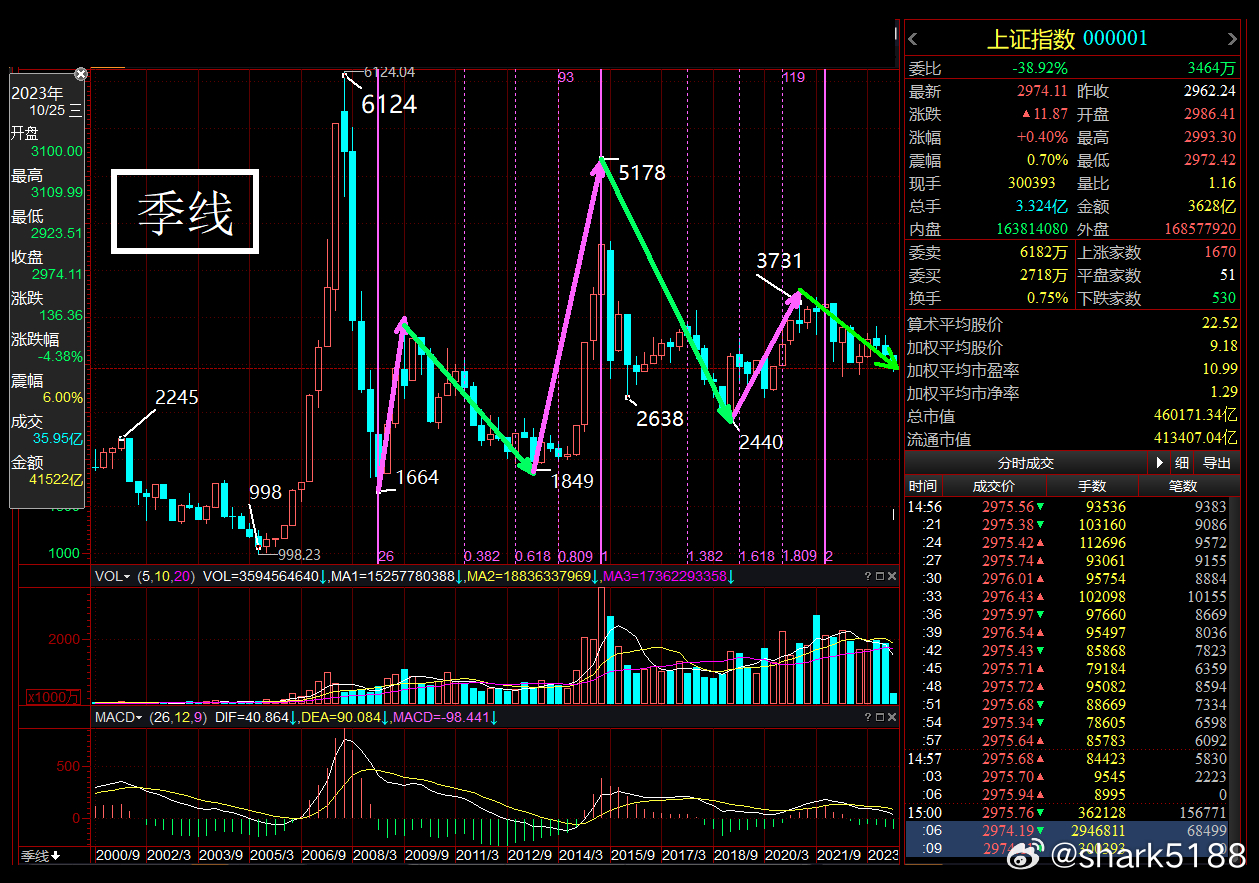The height and width of the screenshot is (883, 1259).
Task: Open help for the MACD indicator panel
Action: tap(868, 718)
